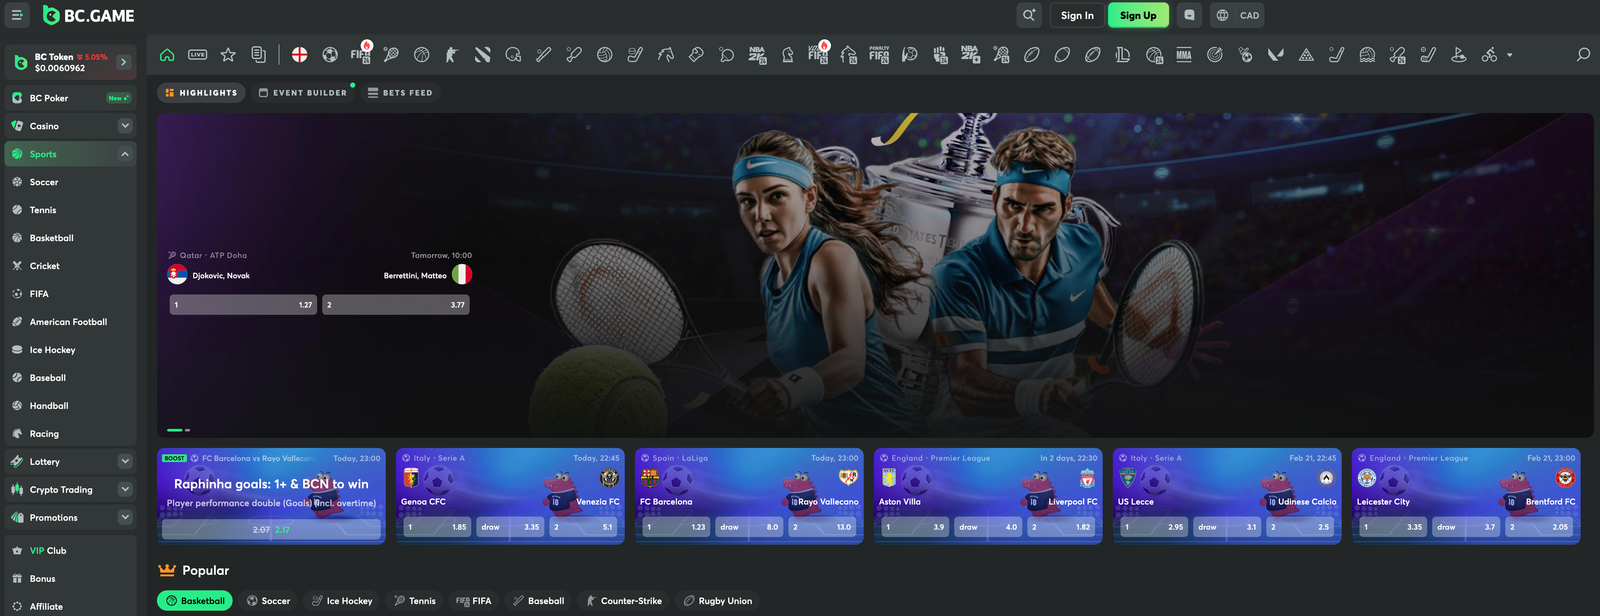Image resolution: width=1600 pixels, height=616 pixels.
Task: Select the cycling sport icon
Action: tap(1489, 55)
